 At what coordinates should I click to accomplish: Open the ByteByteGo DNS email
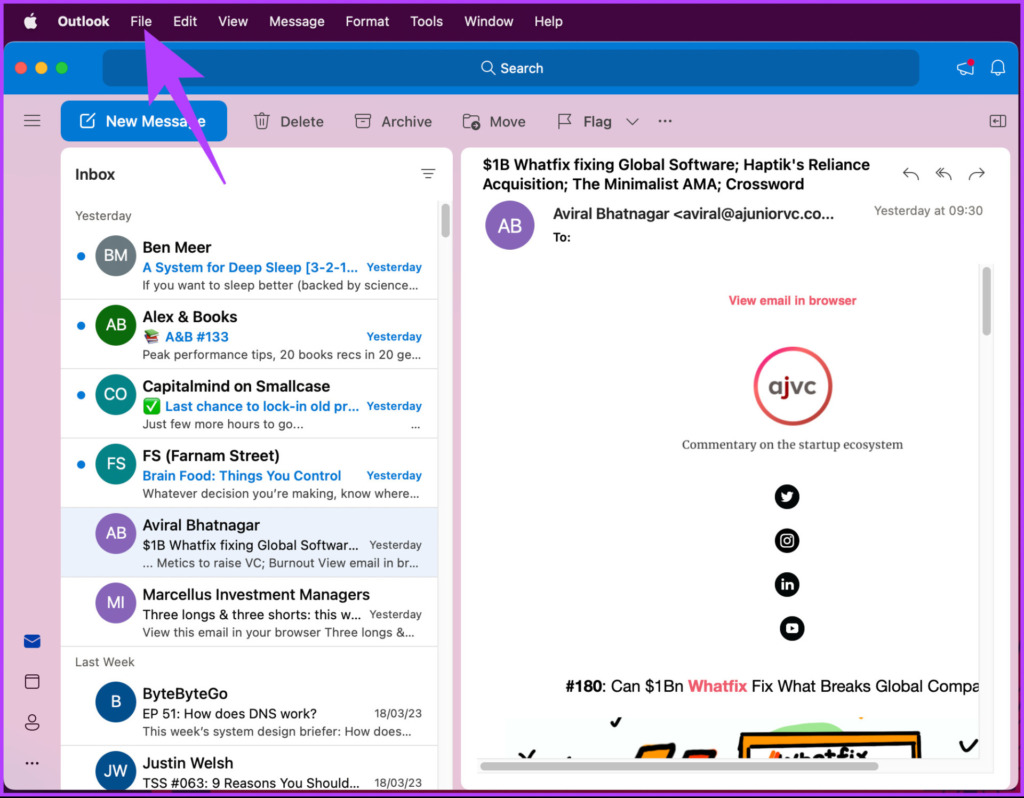[x=249, y=711]
